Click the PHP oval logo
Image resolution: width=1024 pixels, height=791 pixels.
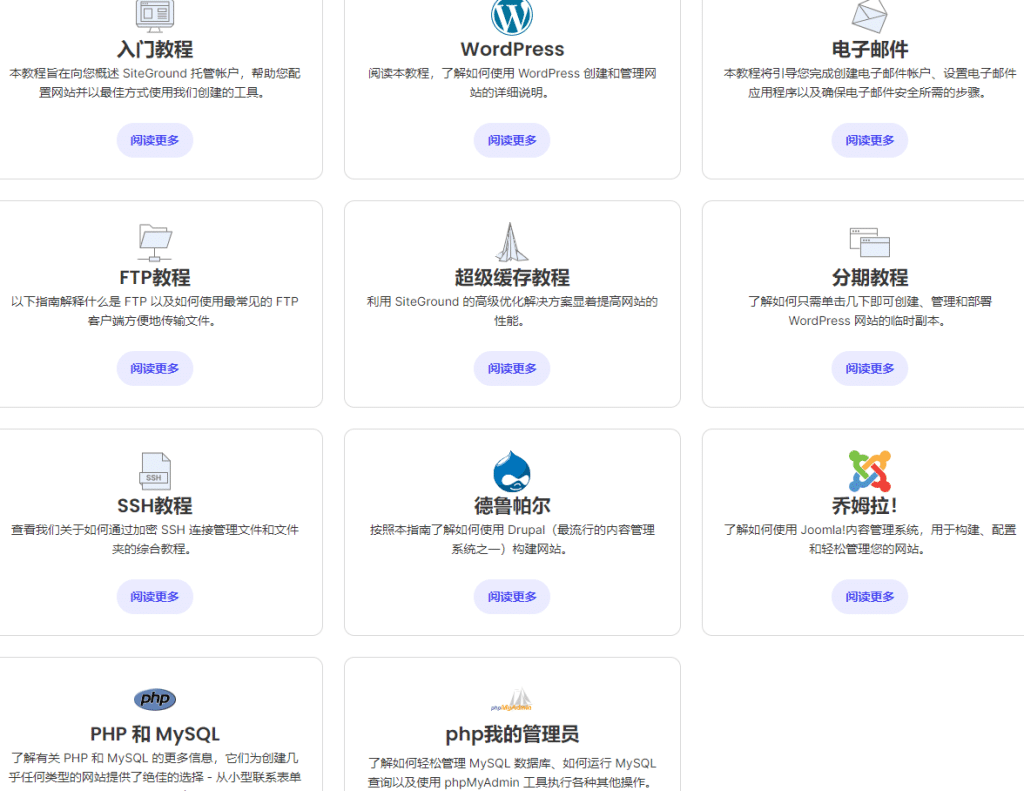[x=155, y=699]
